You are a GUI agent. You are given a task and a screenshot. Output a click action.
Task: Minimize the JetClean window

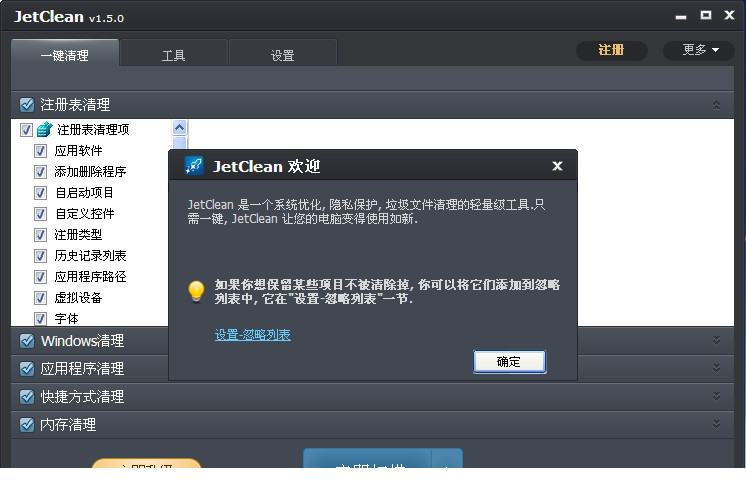681,17
